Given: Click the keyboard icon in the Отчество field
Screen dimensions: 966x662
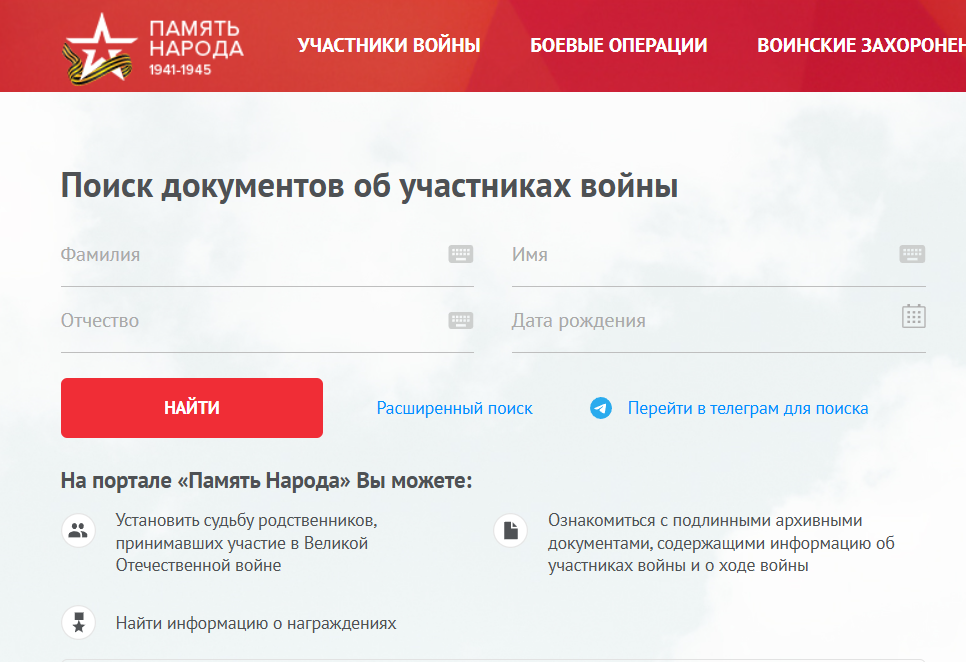Looking at the screenshot, I should click(461, 320).
